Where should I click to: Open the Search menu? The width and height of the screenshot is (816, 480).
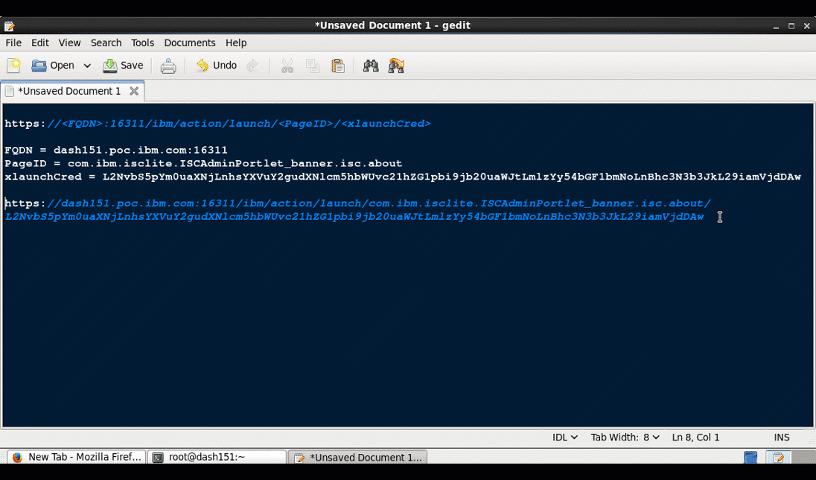pos(106,43)
